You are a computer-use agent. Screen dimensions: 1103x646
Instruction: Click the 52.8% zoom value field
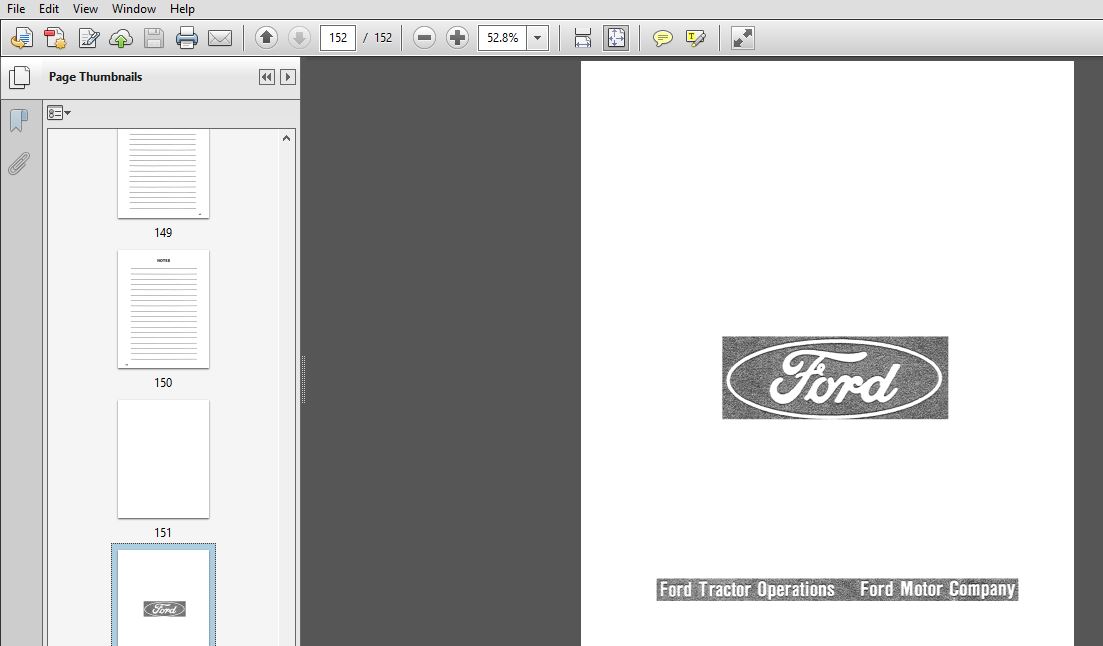(502, 38)
